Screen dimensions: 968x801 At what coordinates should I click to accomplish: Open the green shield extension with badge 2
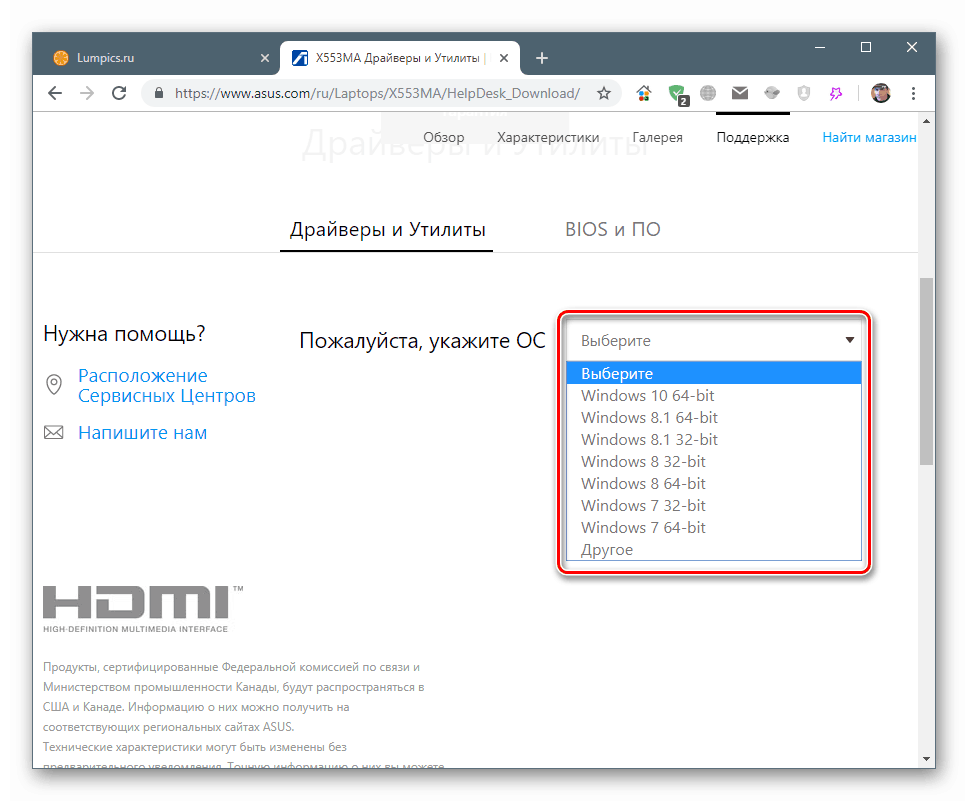pos(677,94)
